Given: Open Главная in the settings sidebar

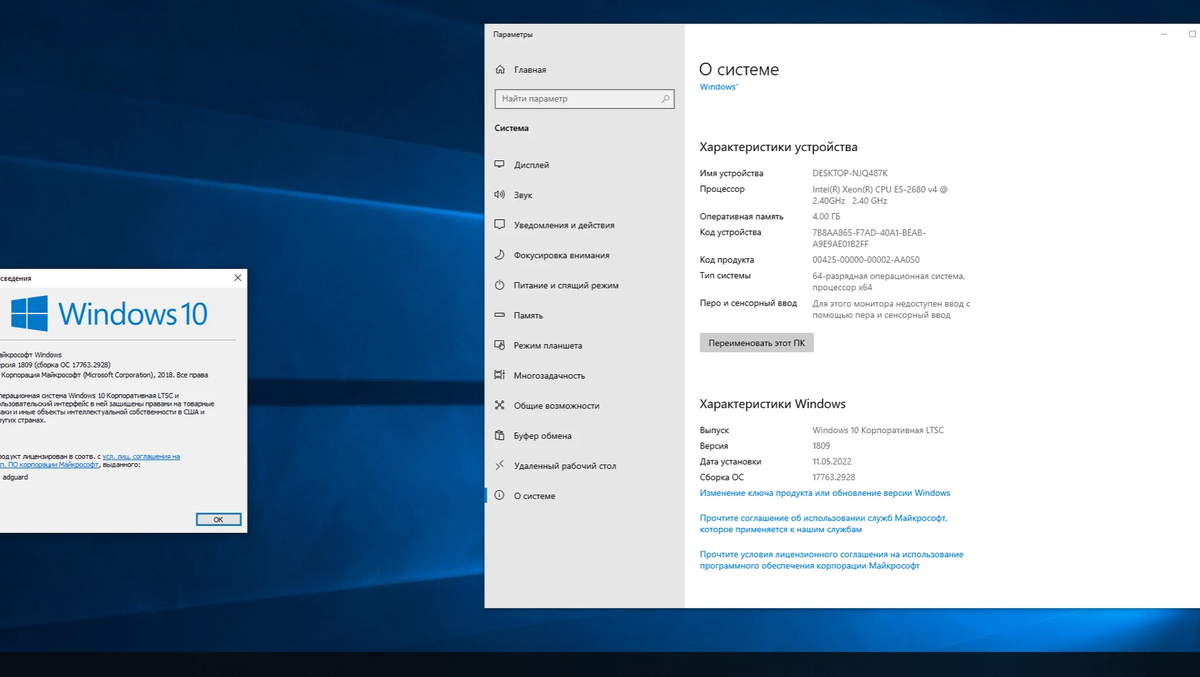Looking at the screenshot, I should 530,70.
